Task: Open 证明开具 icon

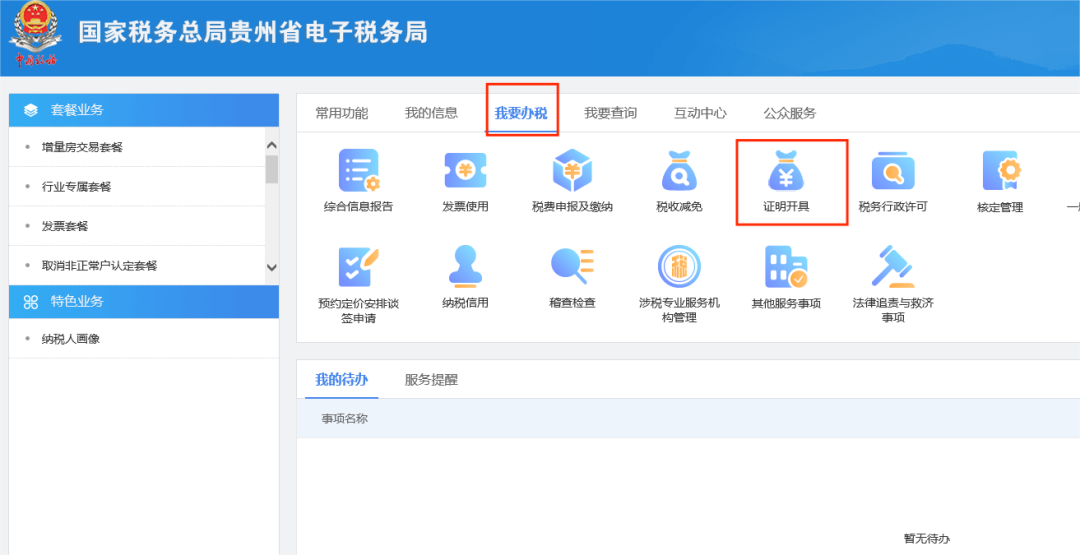Action: pyautogui.click(x=786, y=170)
